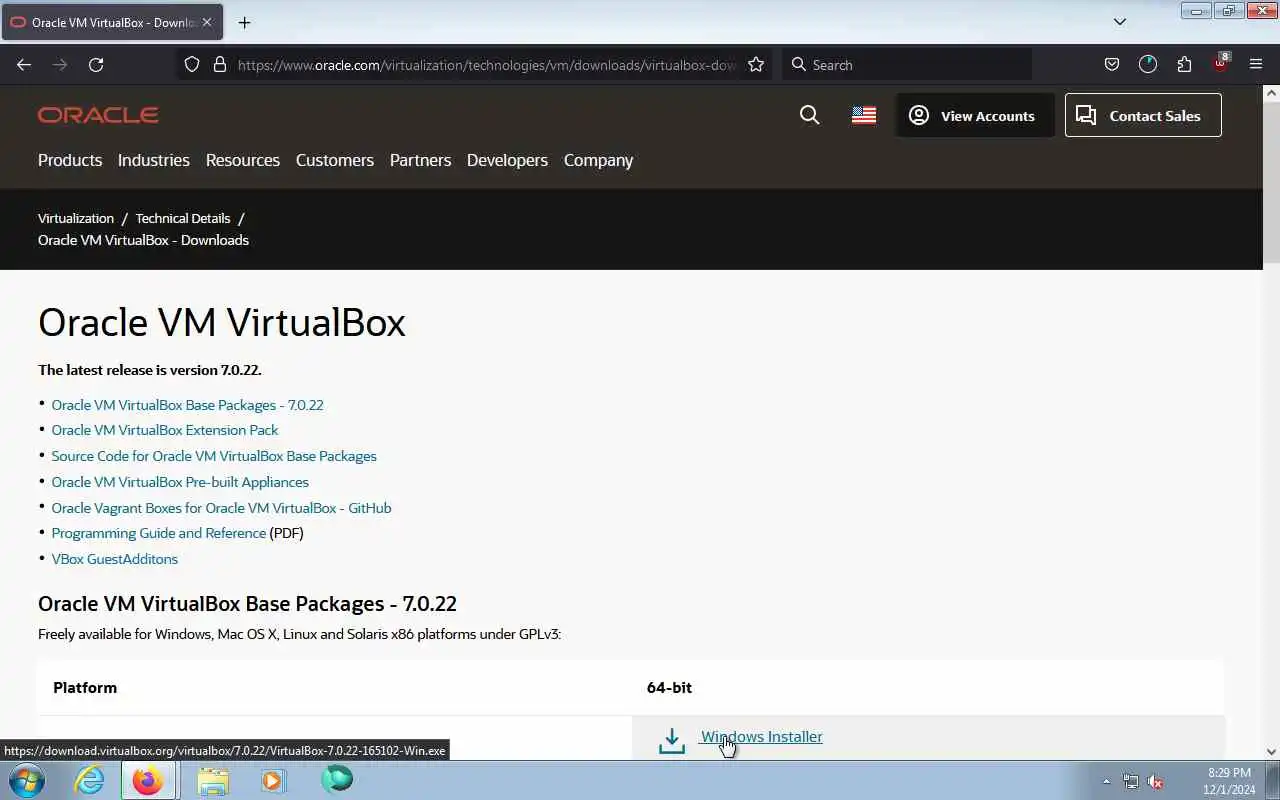
Task: Click the page vertical scrollbar thumb
Action: [1271, 182]
